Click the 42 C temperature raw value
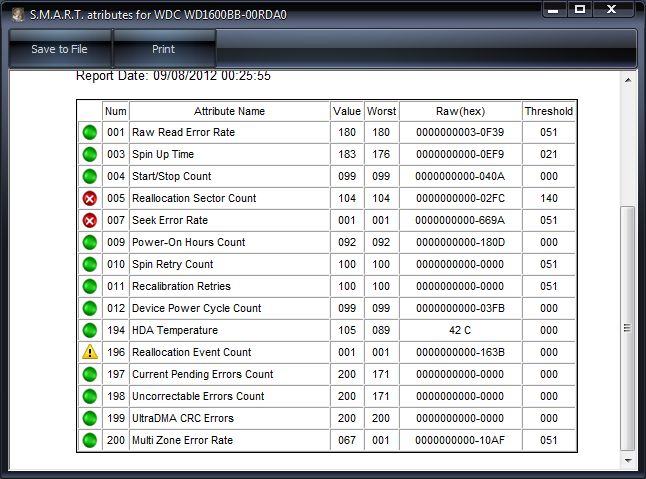This screenshot has height=479, width=646. click(x=460, y=330)
